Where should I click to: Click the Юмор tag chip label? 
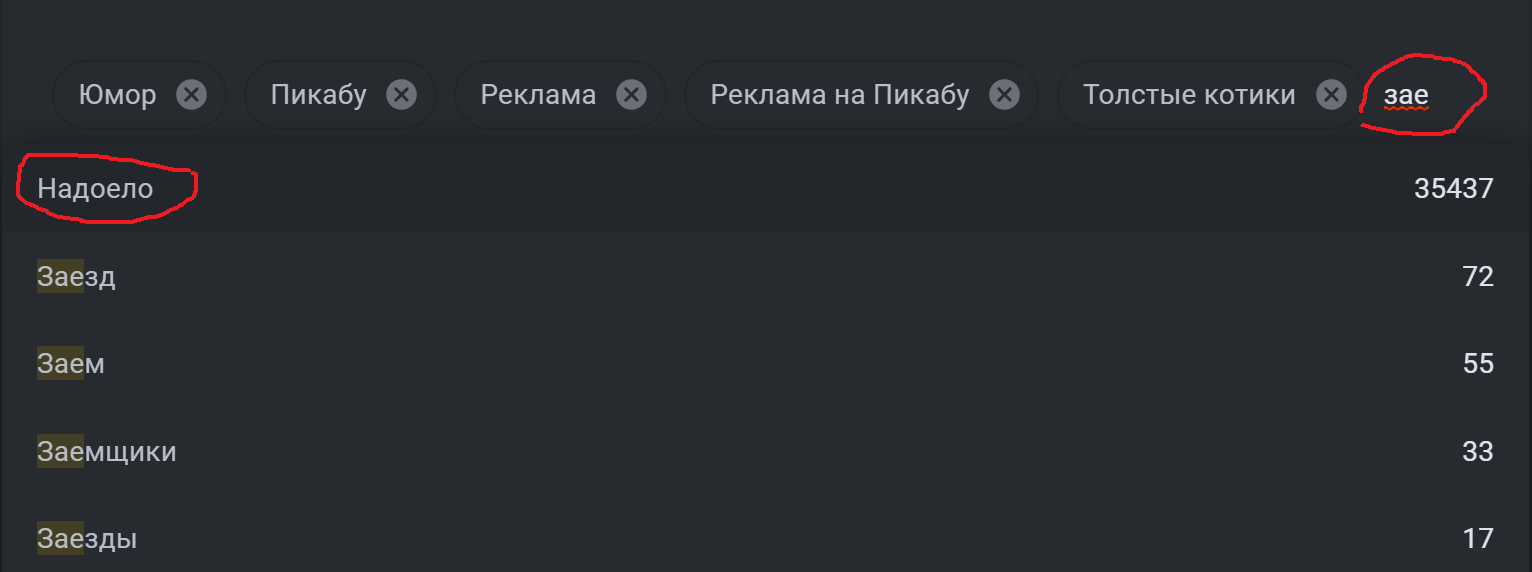pyautogui.click(x=118, y=95)
